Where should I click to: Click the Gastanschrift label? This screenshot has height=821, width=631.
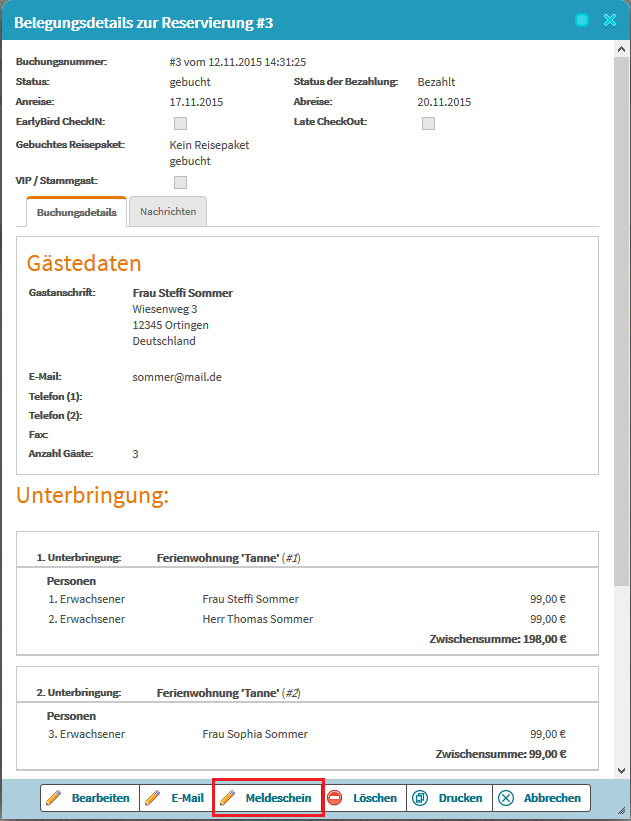(62, 293)
